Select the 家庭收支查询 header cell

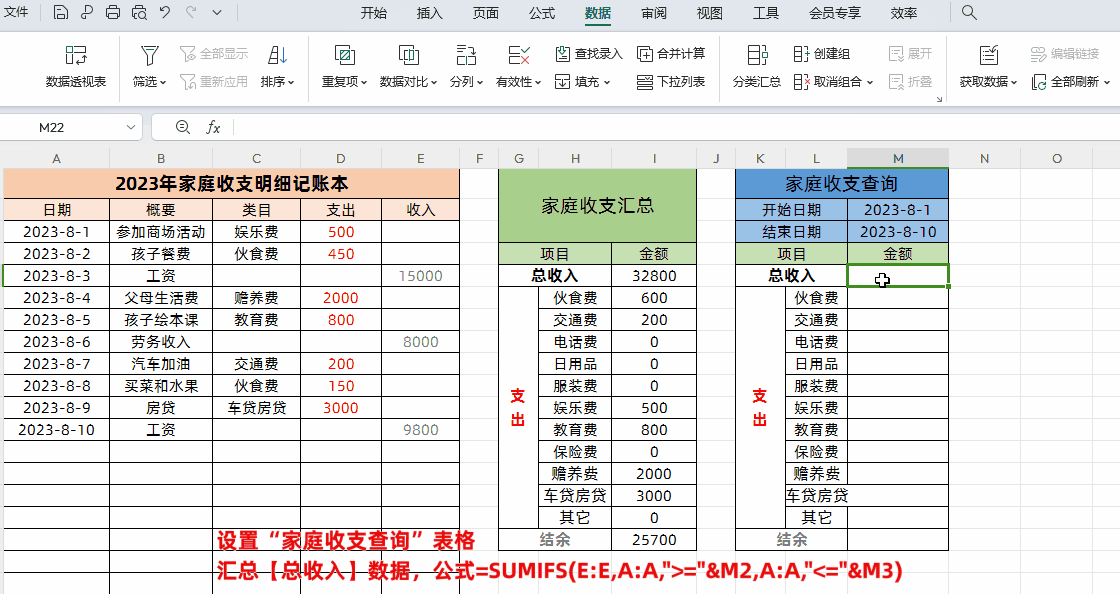coord(841,183)
